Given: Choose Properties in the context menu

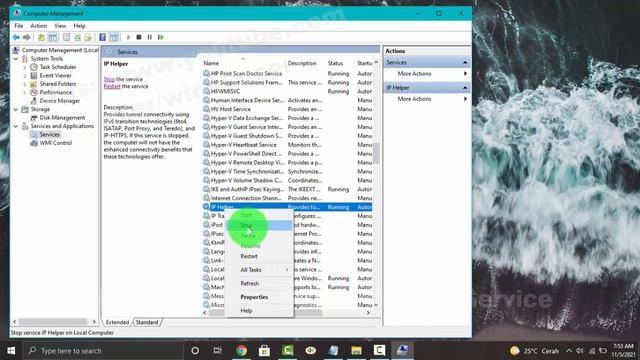Looking at the screenshot, I should point(259,297).
